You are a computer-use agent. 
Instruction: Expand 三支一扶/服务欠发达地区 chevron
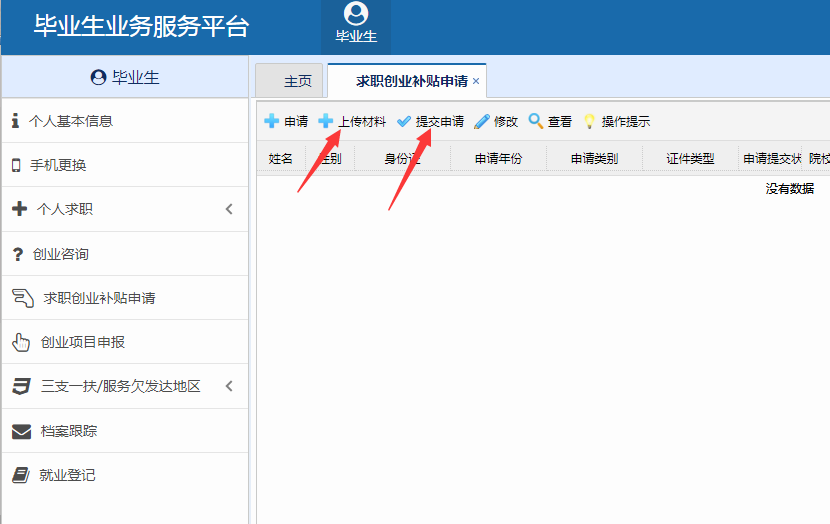228,386
